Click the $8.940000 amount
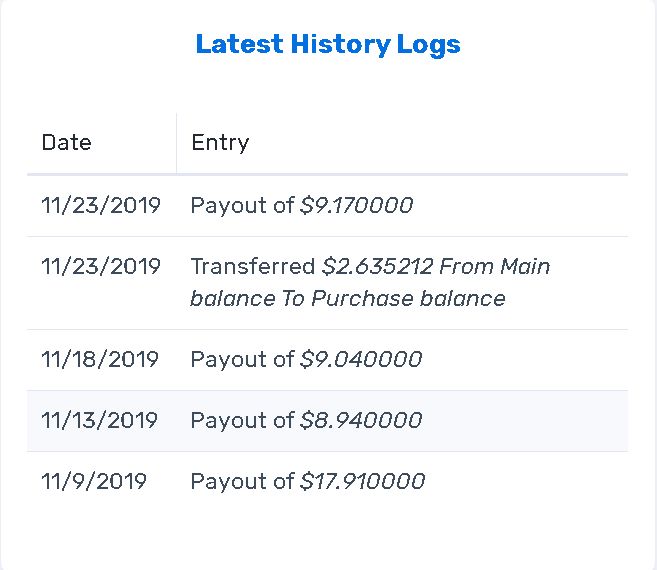The image size is (657, 570). pos(361,420)
